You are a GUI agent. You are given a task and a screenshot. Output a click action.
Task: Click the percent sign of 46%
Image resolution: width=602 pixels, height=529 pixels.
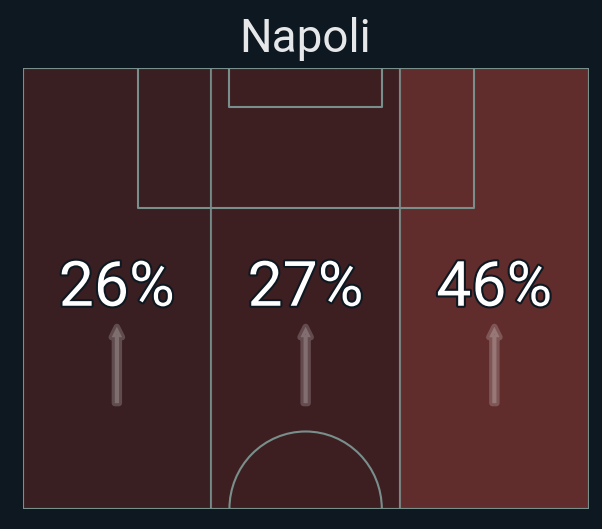pos(529,284)
